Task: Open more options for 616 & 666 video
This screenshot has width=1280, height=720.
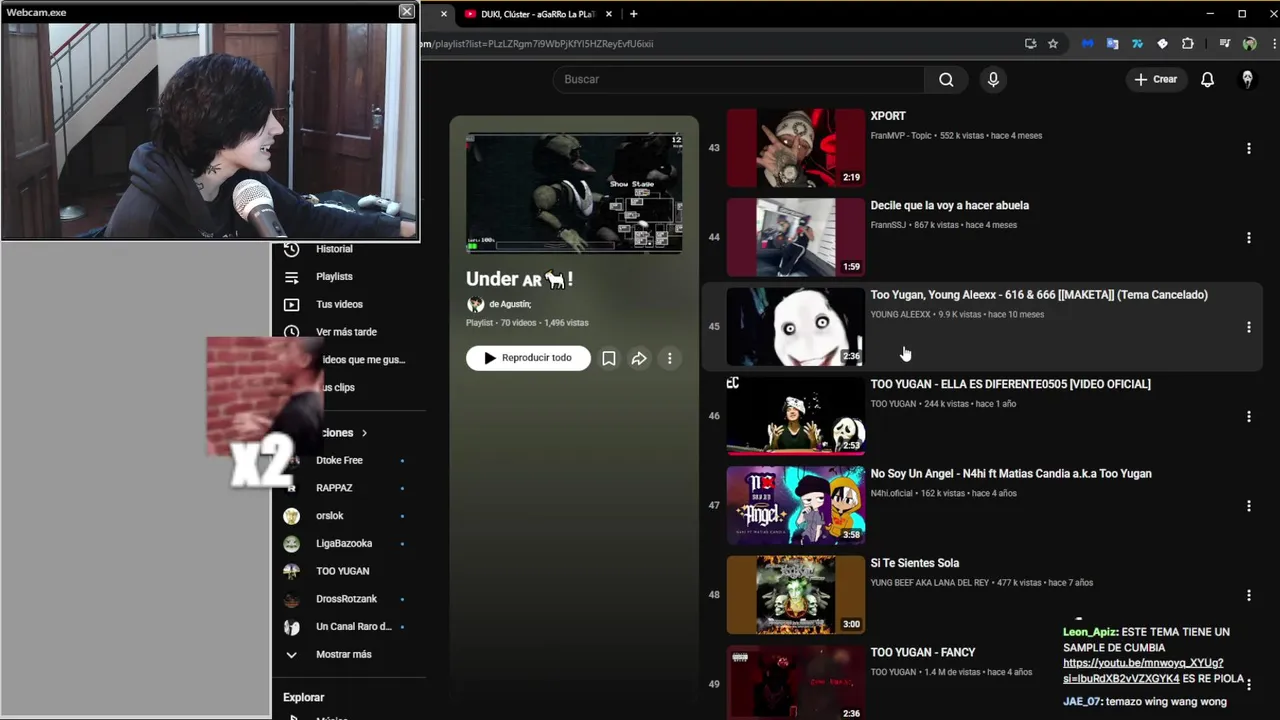Action: point(1248,327)
